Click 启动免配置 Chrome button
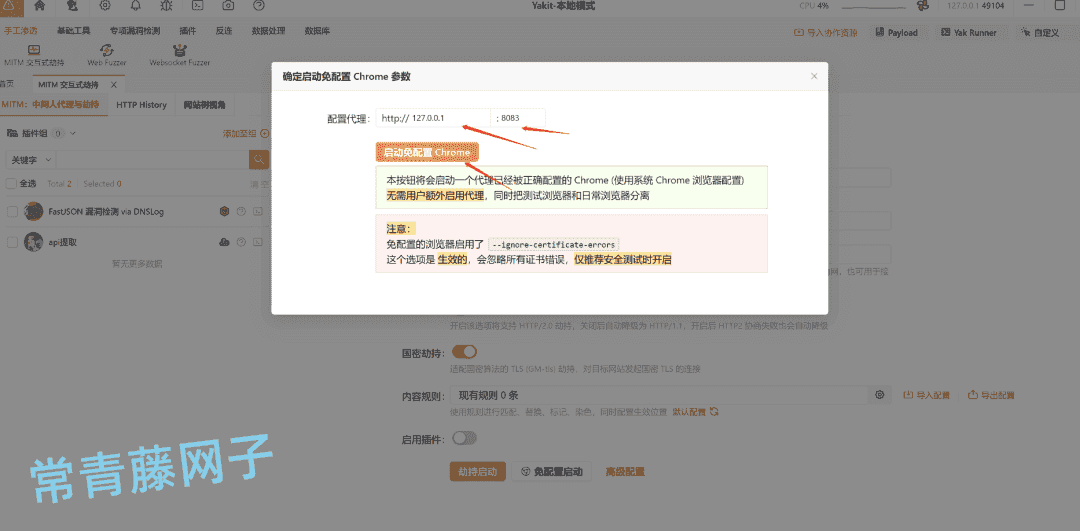 click(427, 152)
